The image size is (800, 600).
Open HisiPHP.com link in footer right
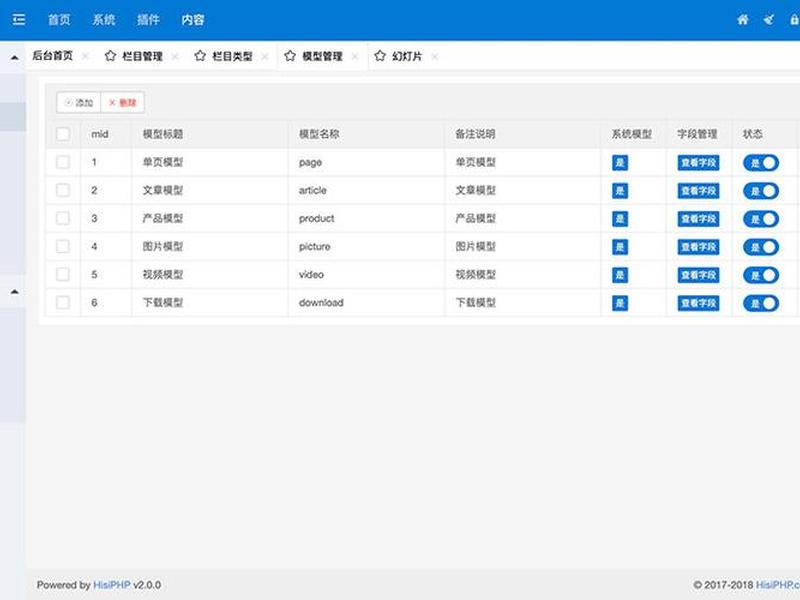[778, 585]
